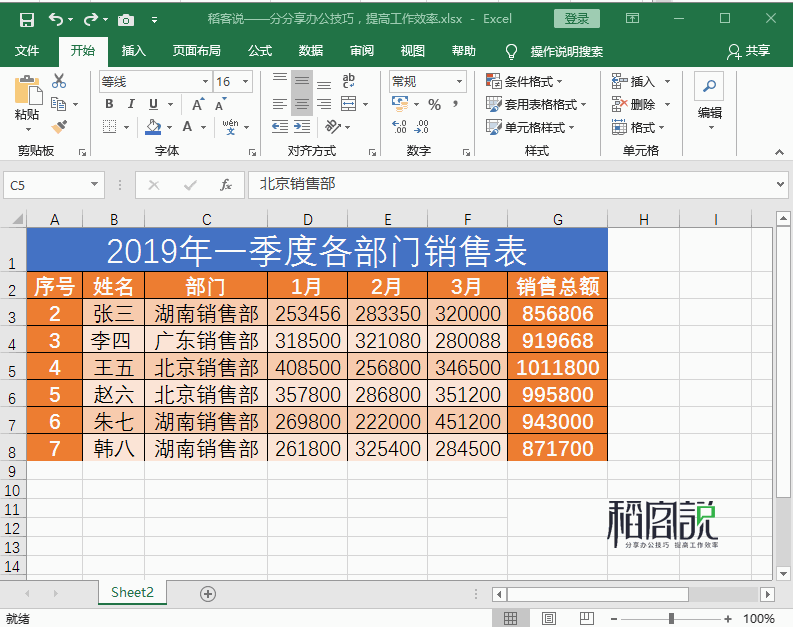793x627 pixels.
Task: Activate the Format Painter brush
Action: (59, 127)
